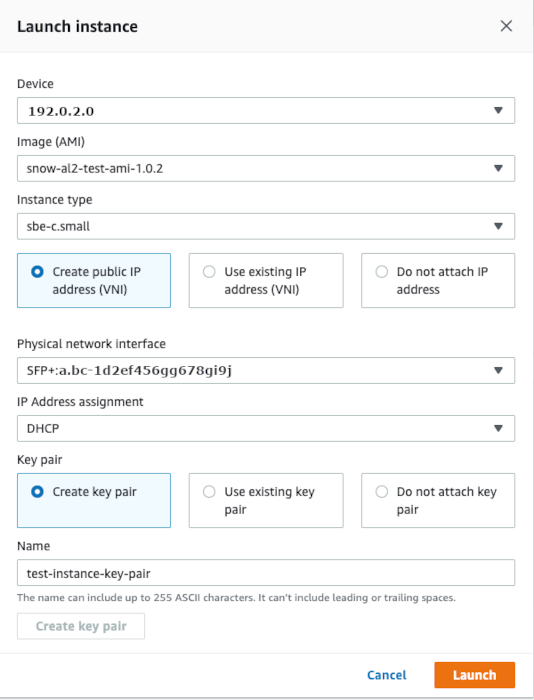
Task: Select Use existing key pair option
Action: 266,500
